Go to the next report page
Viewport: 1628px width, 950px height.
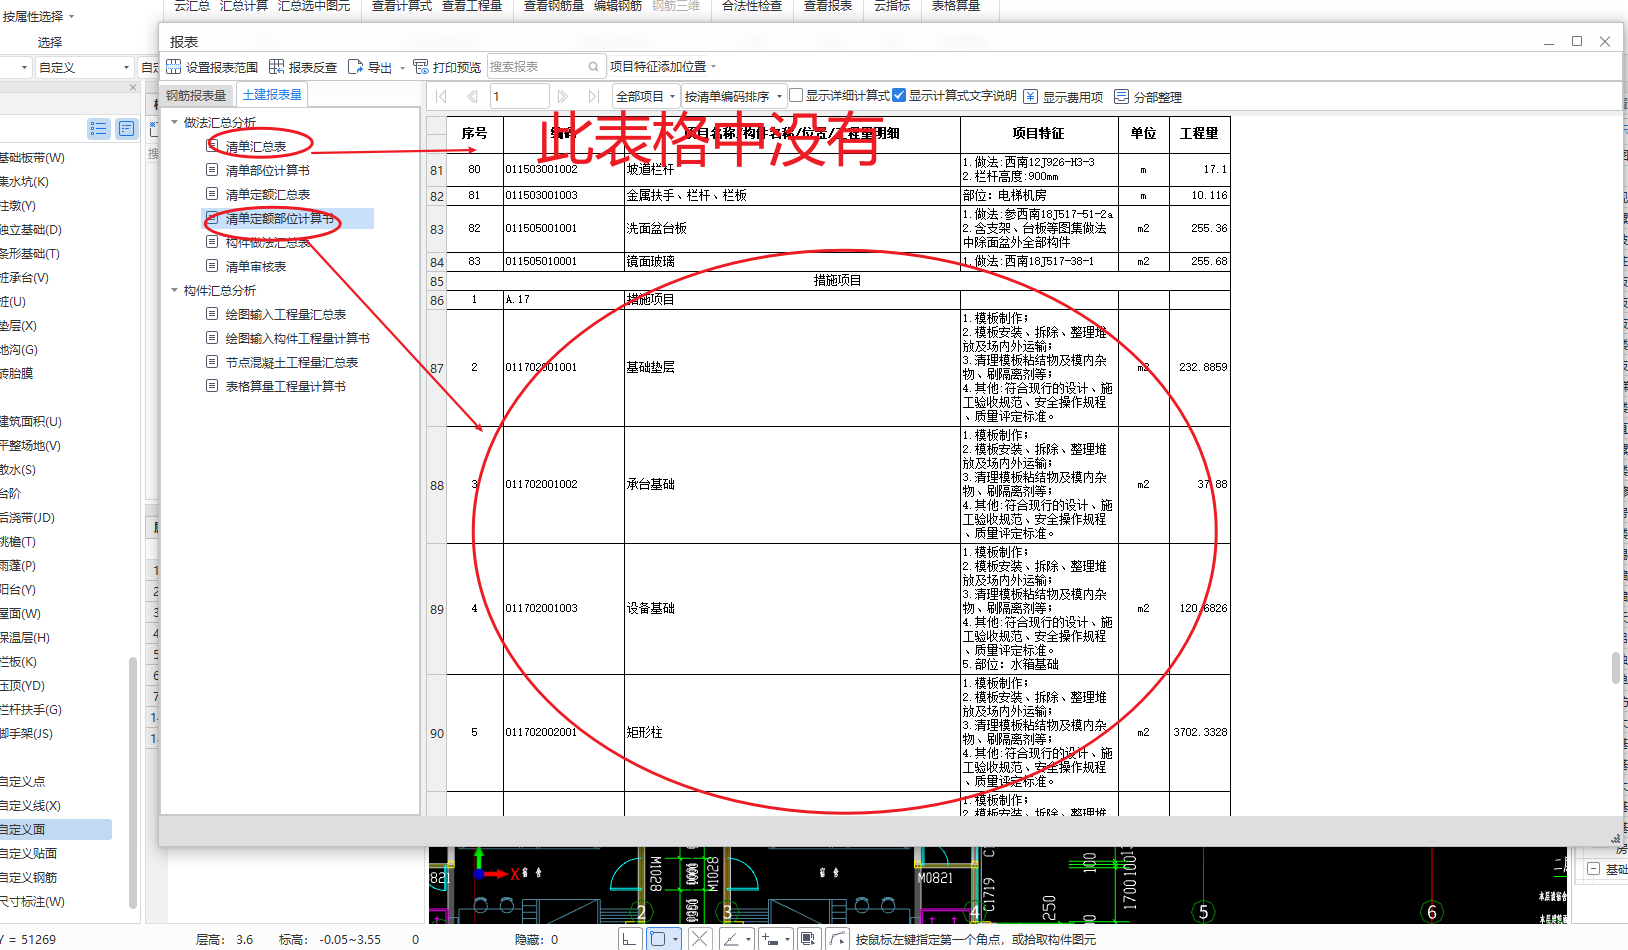coord(563,96)
